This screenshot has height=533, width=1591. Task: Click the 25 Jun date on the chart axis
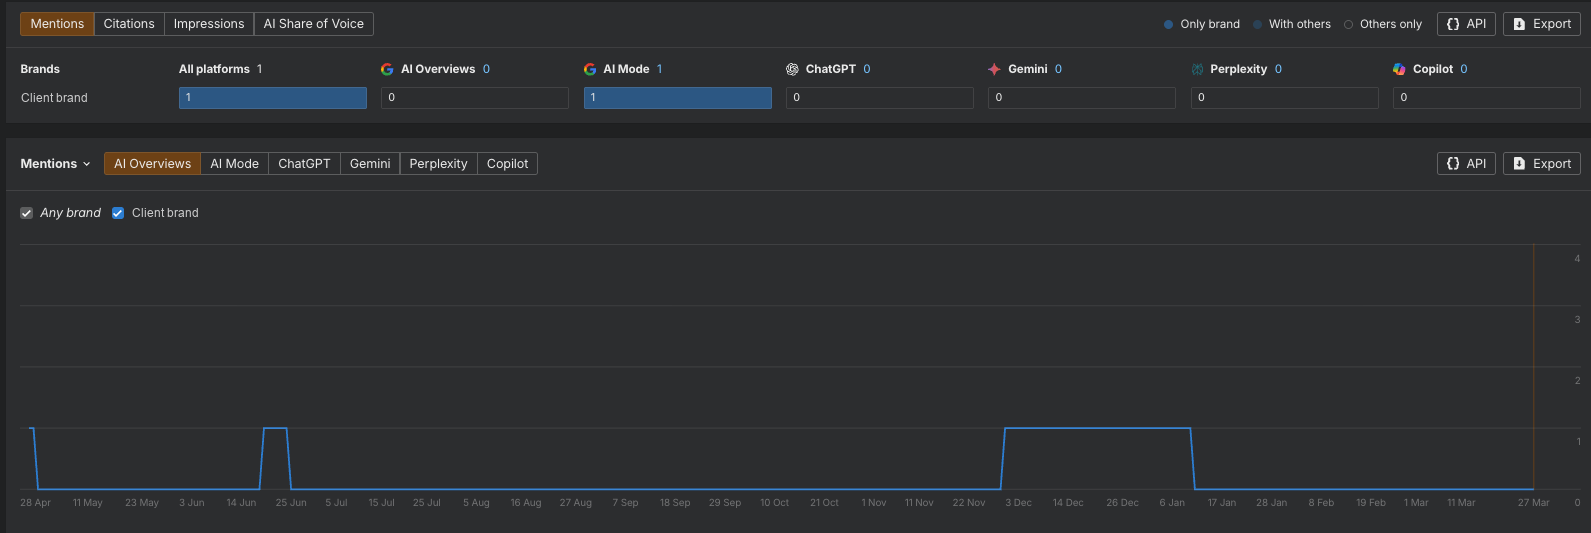point(291,503)
